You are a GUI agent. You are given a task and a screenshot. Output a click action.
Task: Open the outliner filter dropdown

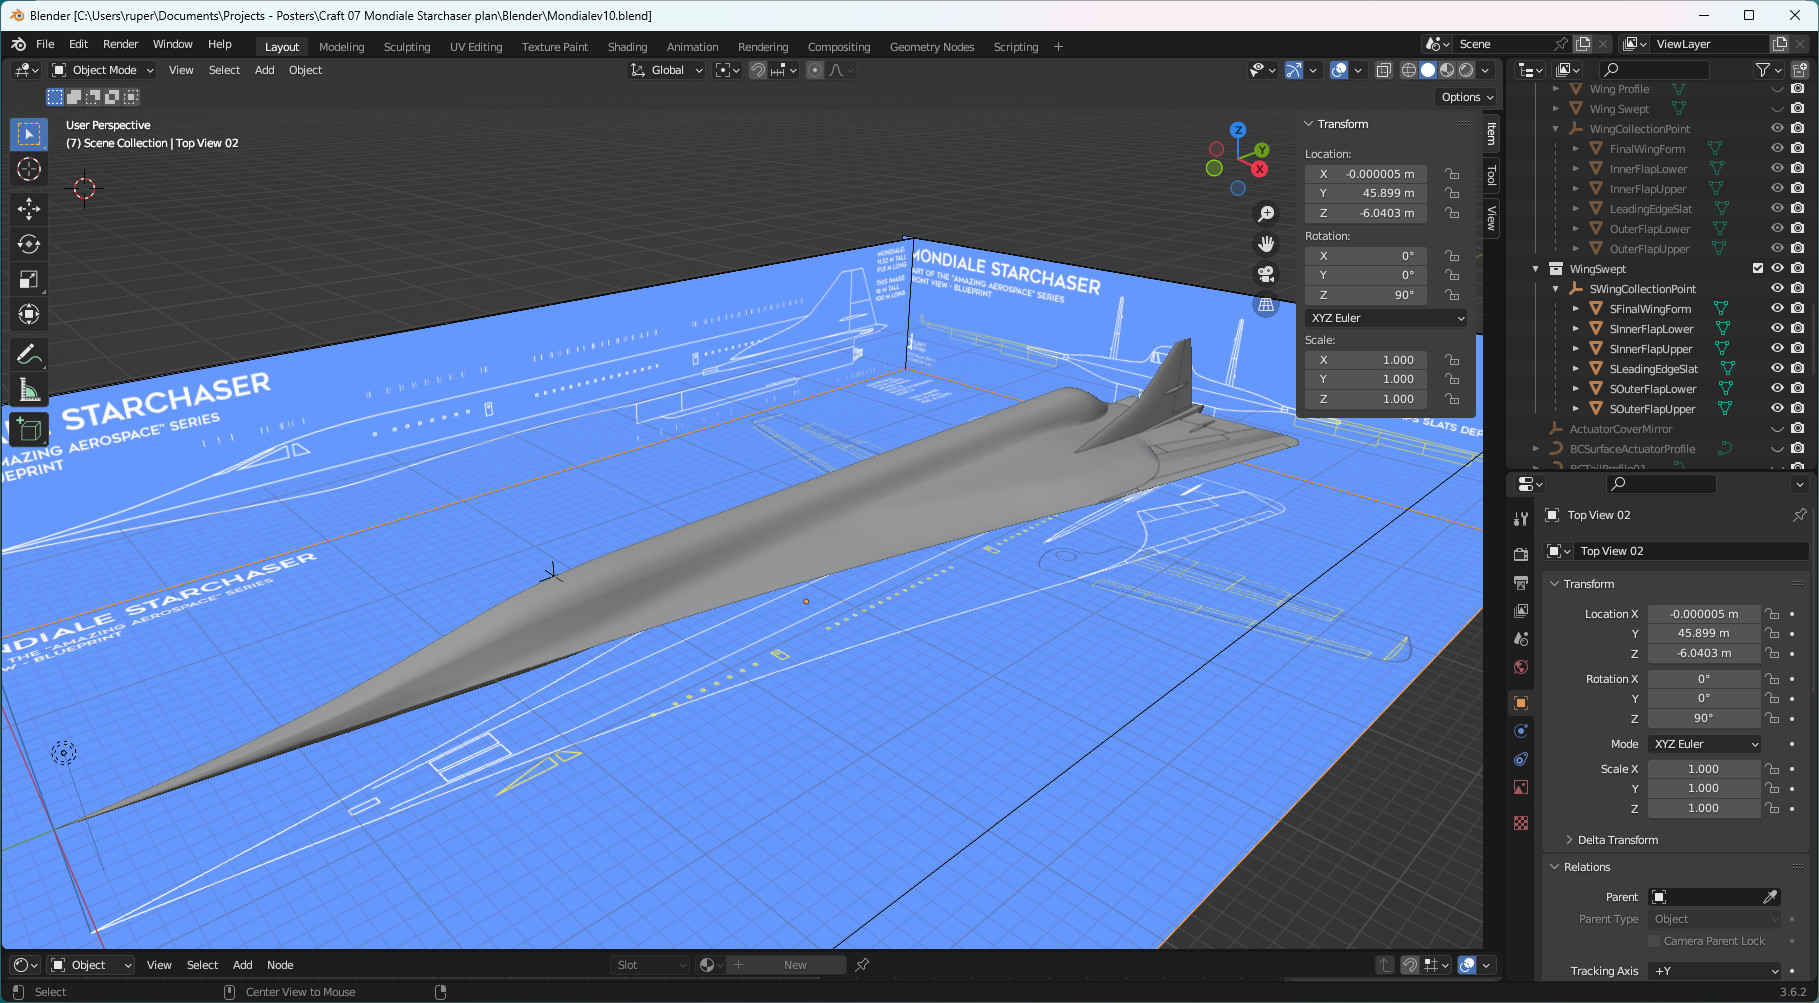click(1769, 69)
